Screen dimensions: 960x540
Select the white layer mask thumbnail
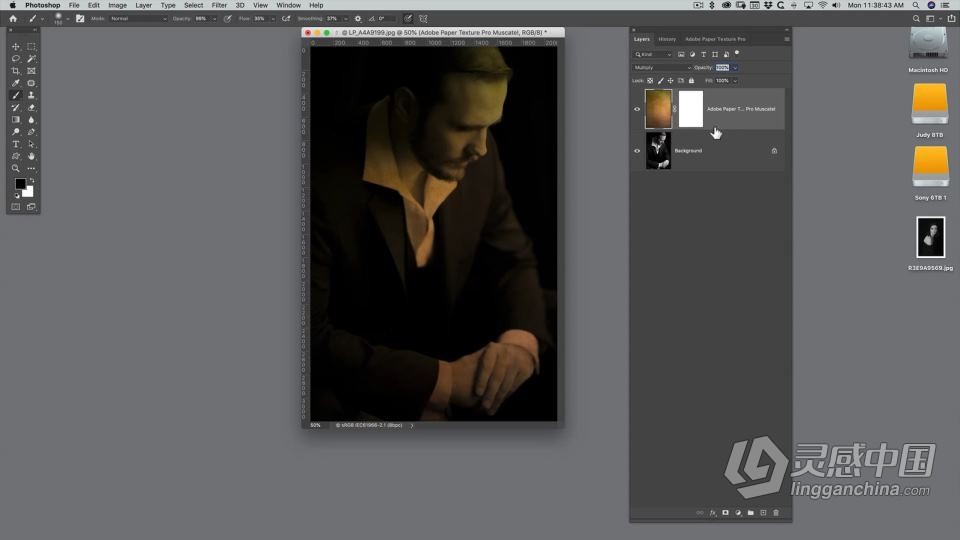click(x=691, y=109)
